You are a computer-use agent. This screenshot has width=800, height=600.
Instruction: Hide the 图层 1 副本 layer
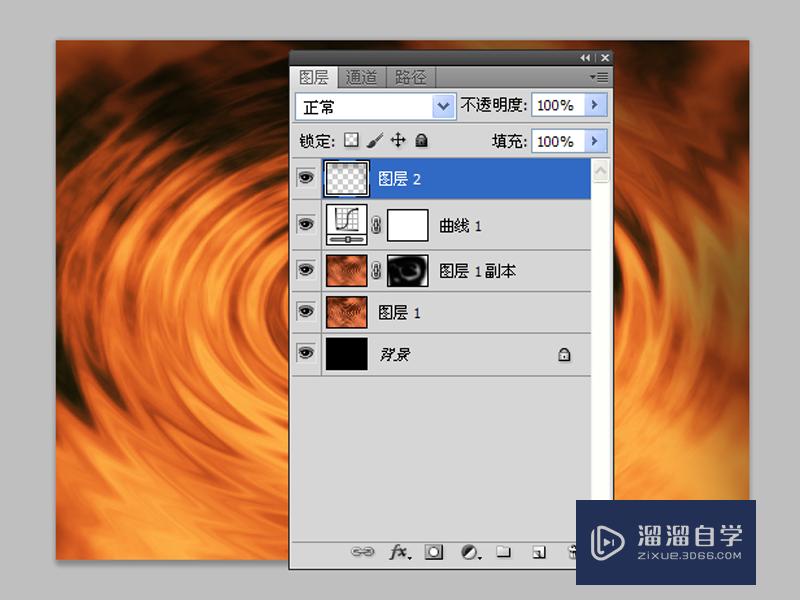click(x=306, y=269)
